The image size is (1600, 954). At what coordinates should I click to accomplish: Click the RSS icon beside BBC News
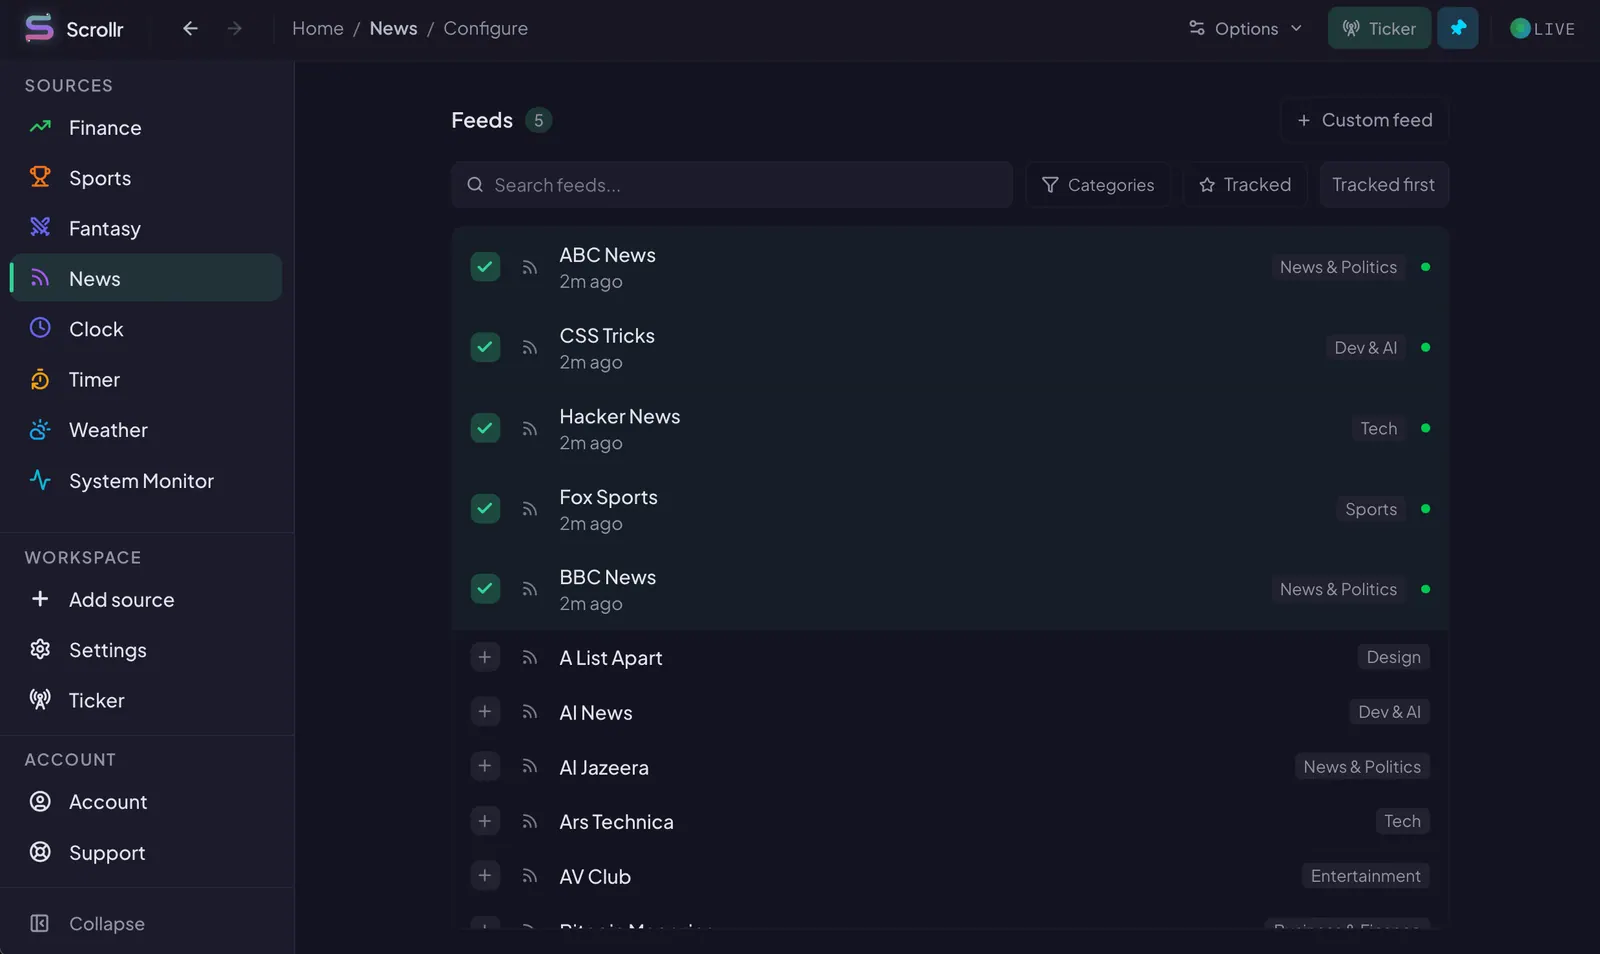[x=530, y=589]
